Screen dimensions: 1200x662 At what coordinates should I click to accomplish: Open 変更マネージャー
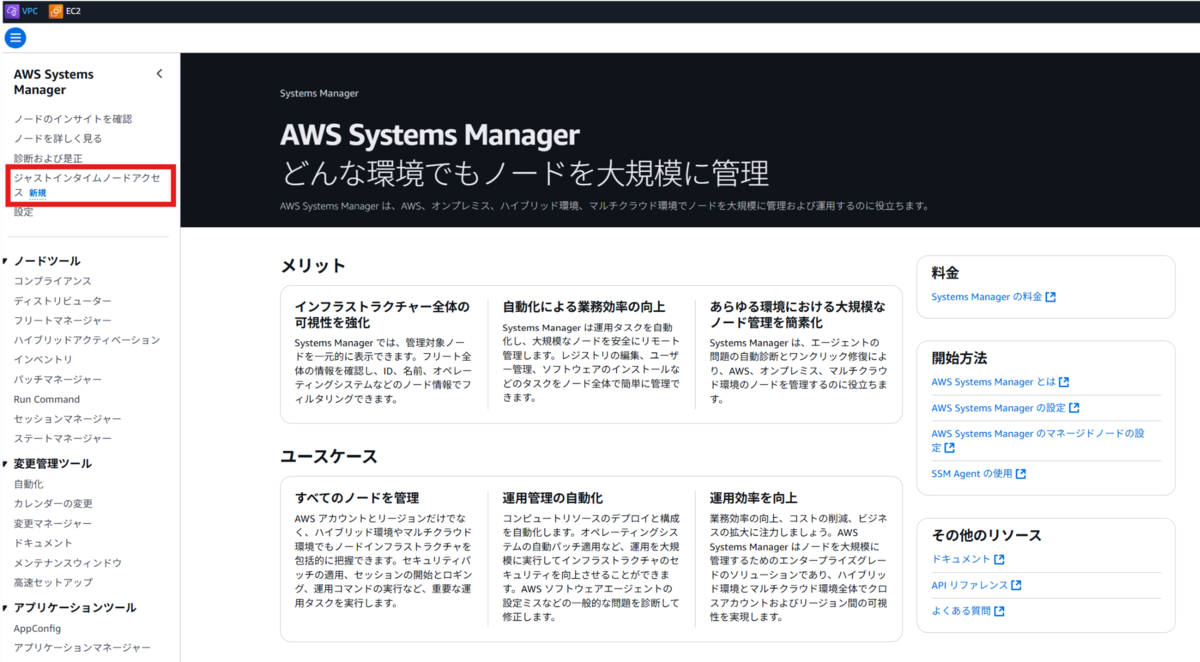[x=53, y=524]
